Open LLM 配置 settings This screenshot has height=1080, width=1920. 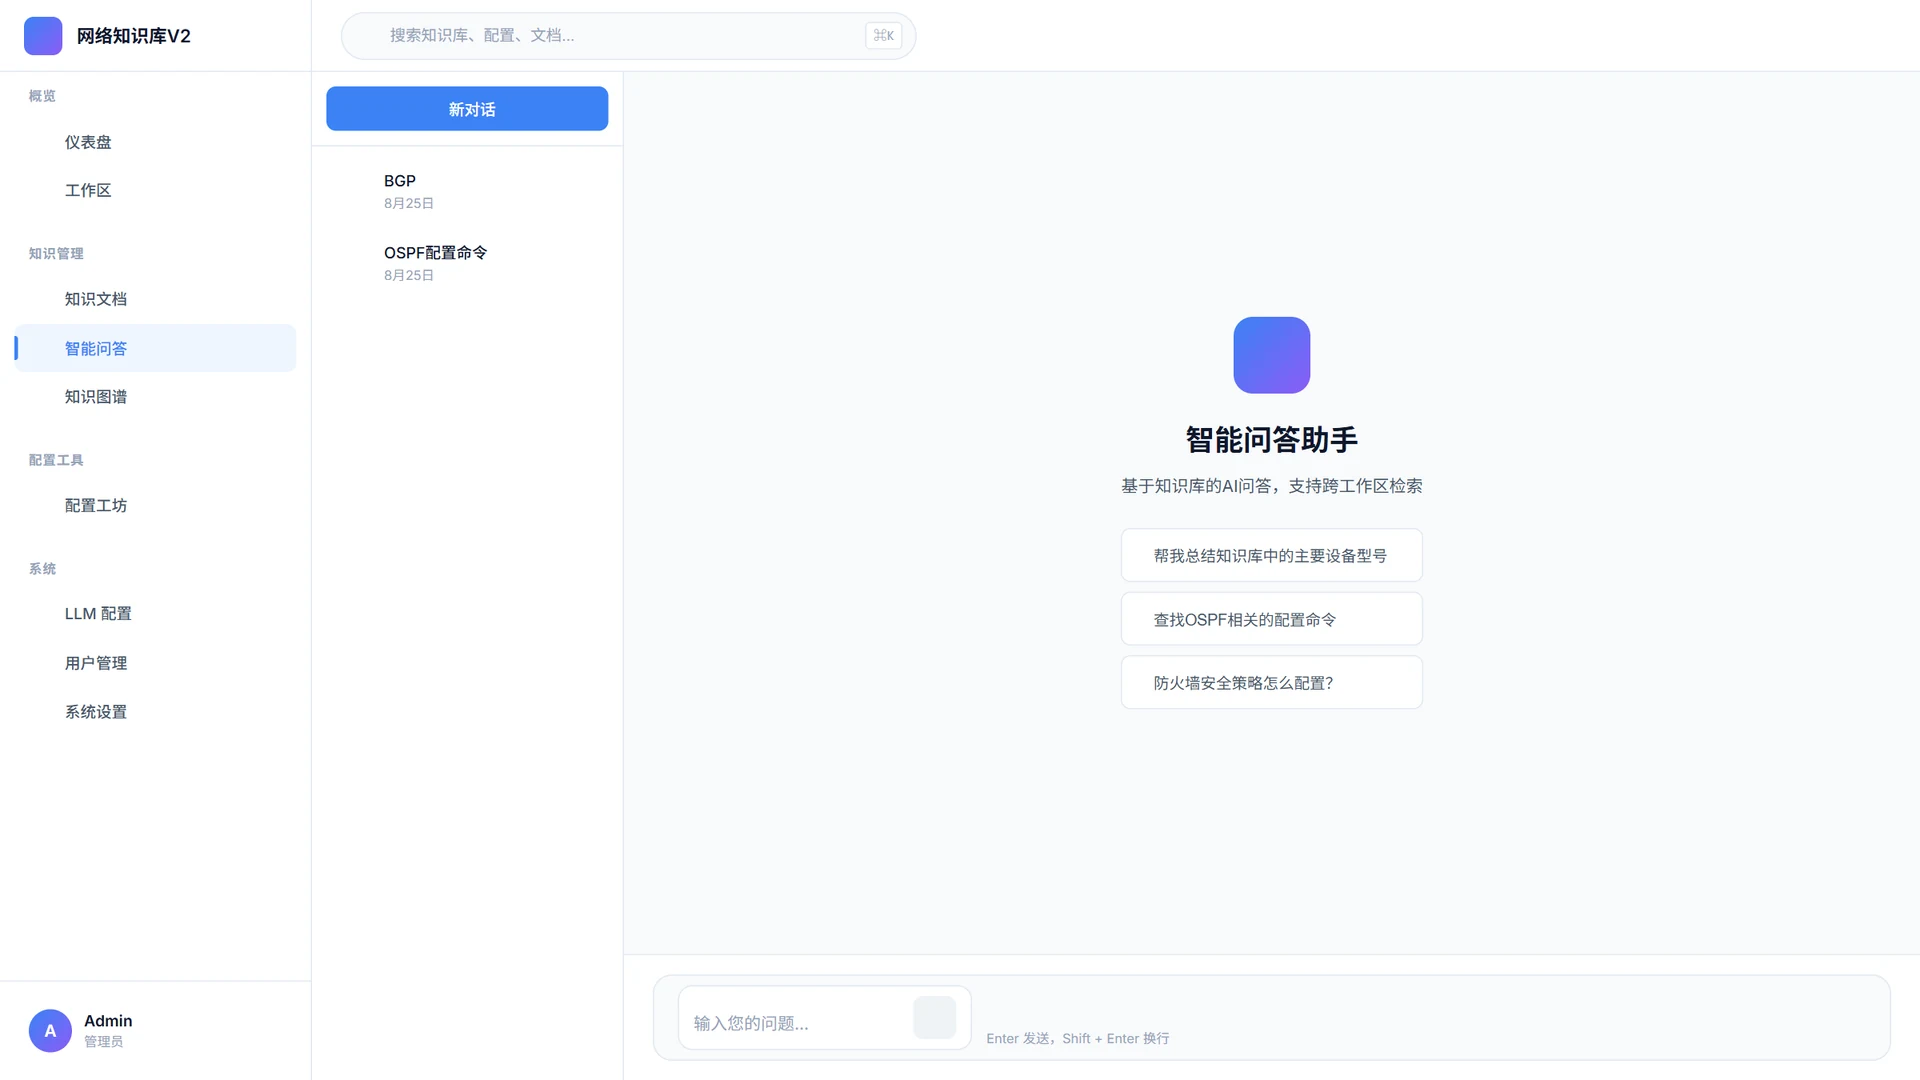[x=155, y=614]
